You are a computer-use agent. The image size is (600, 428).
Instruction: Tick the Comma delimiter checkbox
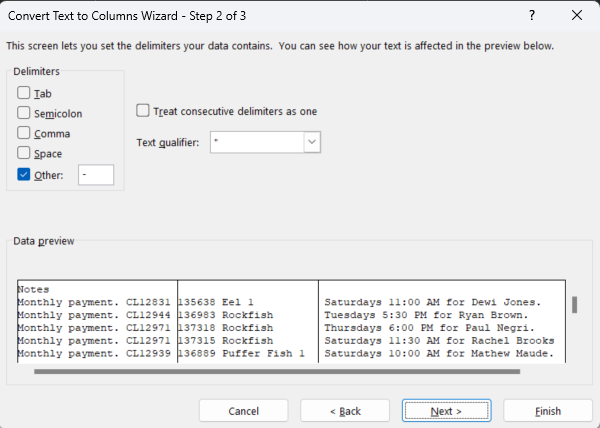point(23,133)
